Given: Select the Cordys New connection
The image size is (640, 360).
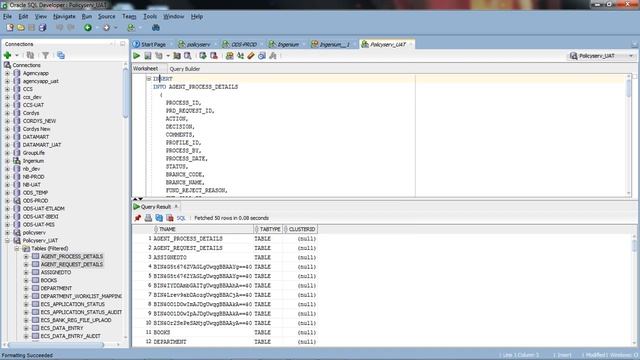Looking at the screenshot, I should coord(36,129).
